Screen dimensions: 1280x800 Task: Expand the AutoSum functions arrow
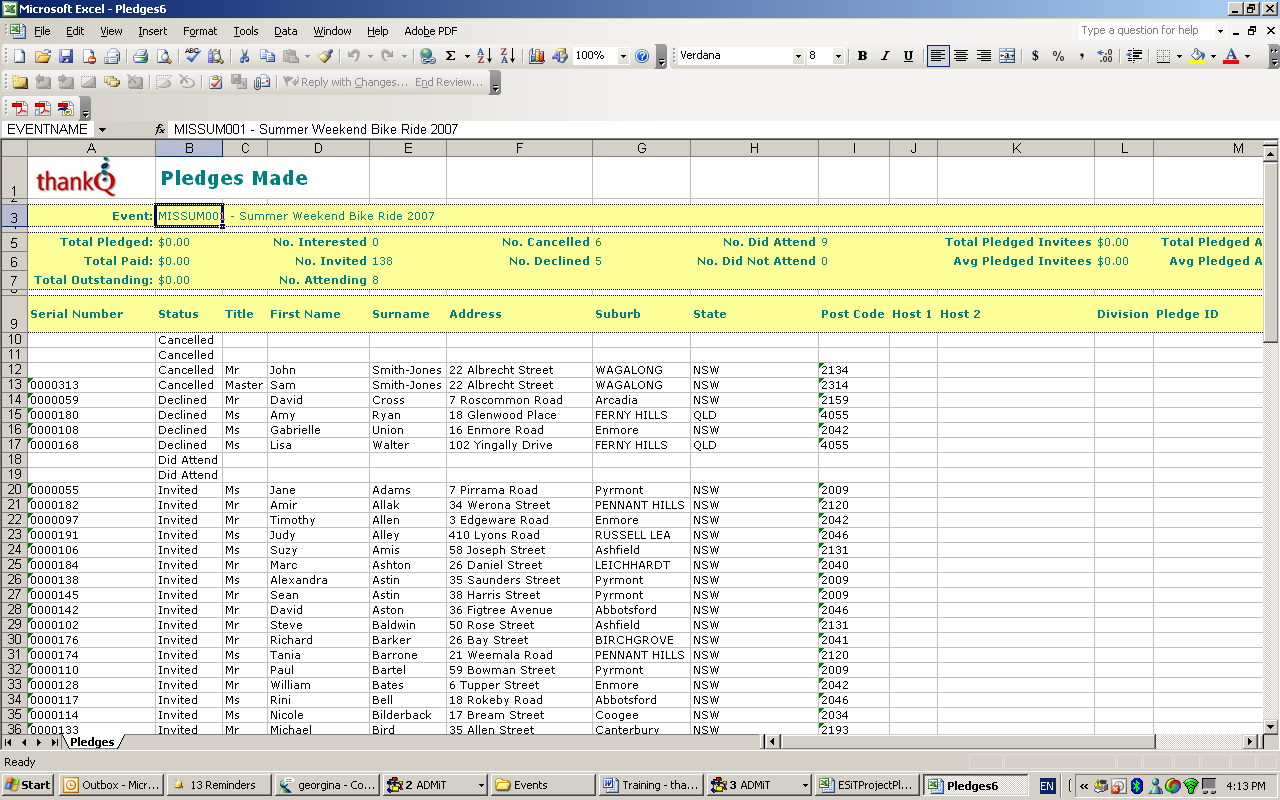tap(465, 56)
